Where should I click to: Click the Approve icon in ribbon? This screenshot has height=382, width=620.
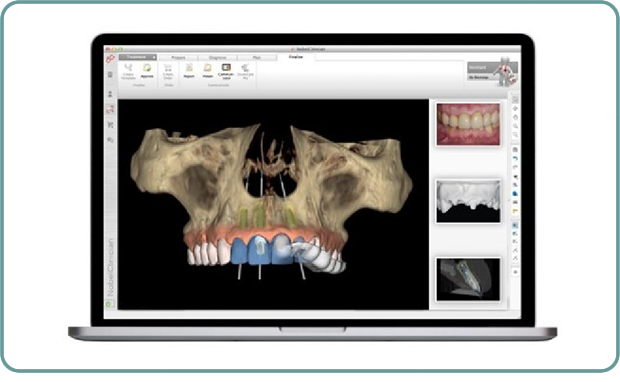(x=147, y=70)
